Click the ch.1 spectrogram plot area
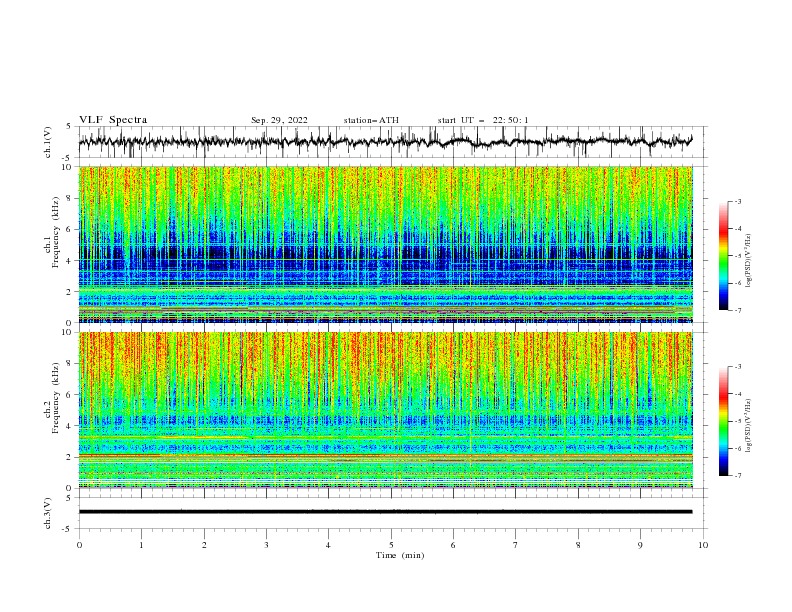Screen dimensions: 792x612 click(386, 244)
